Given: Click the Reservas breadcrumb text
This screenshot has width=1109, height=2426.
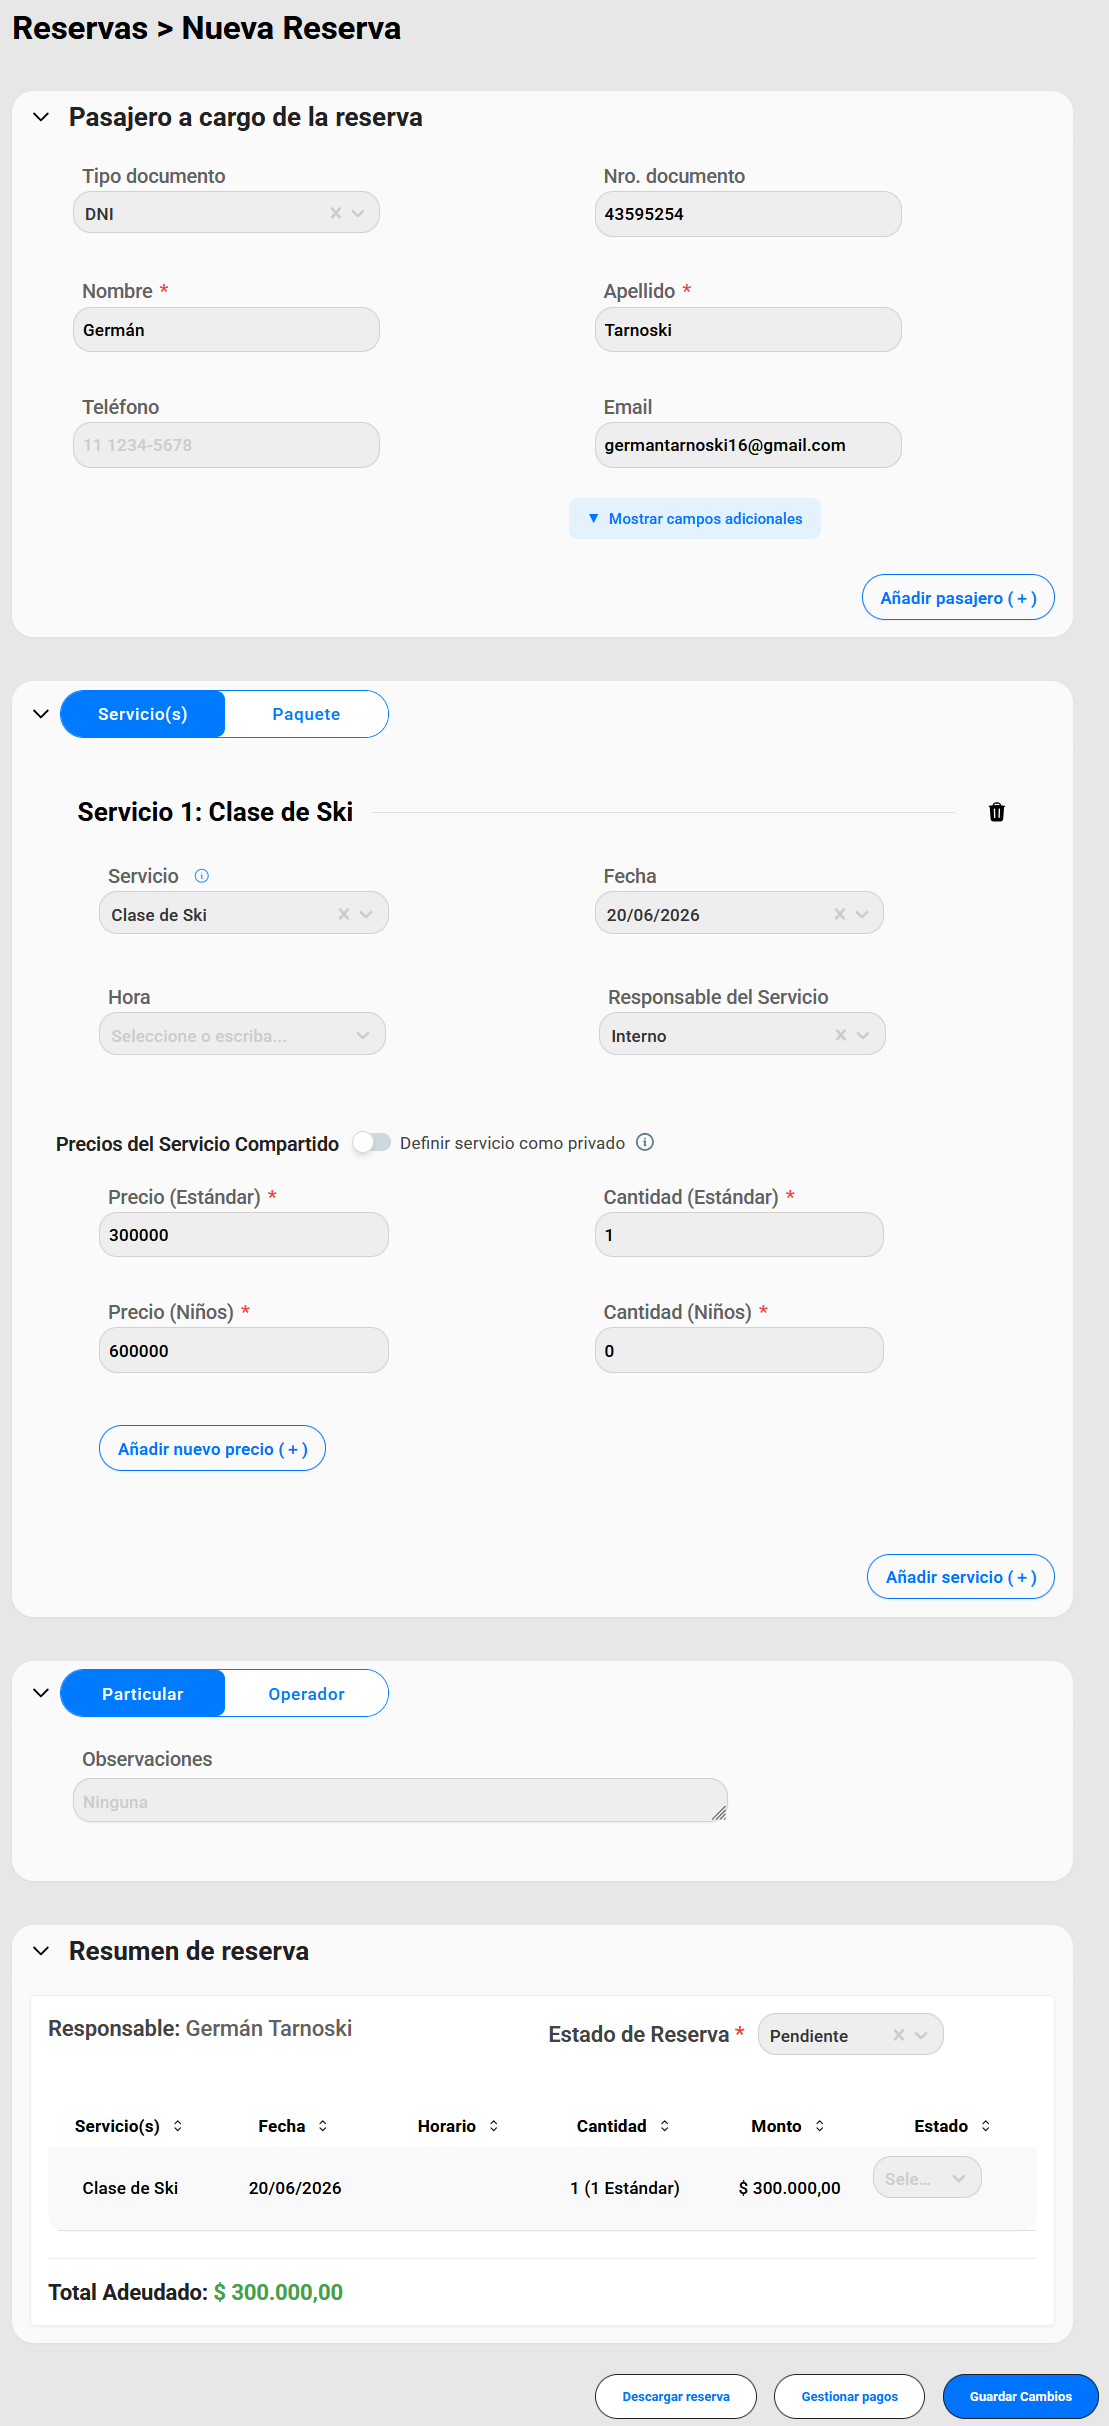Looking at the screenshot, I should 80,28.
